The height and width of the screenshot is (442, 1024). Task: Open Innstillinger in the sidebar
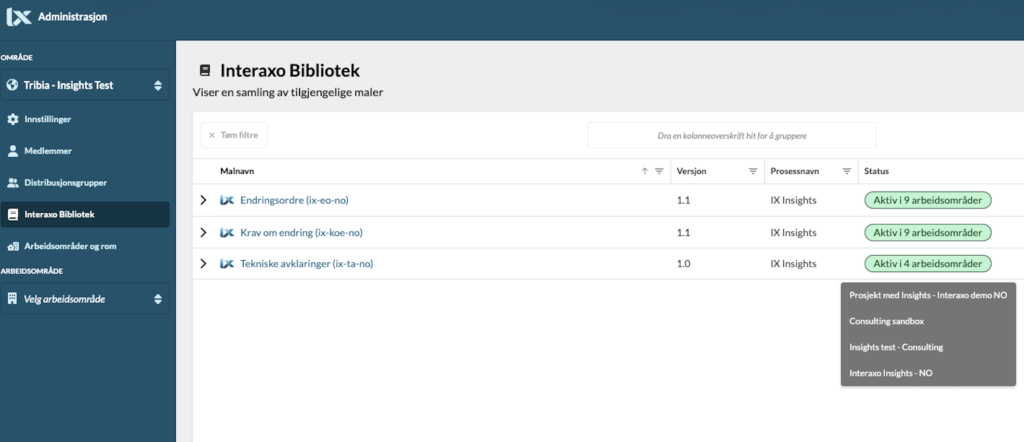(85, 119)
